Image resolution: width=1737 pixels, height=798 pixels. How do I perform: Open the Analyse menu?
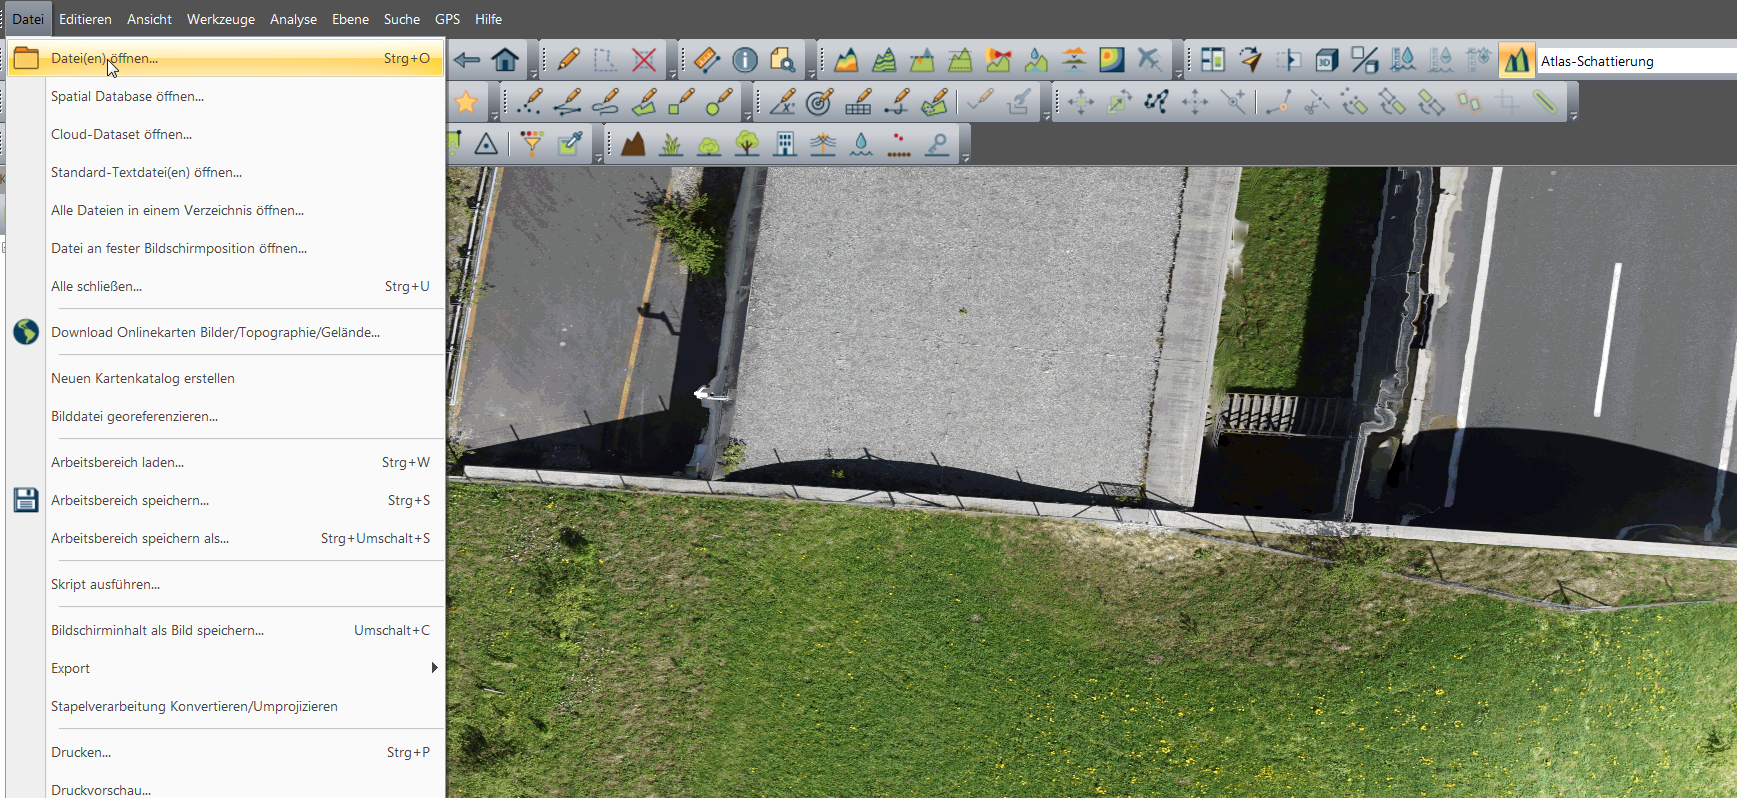click(x=293, y=19)
